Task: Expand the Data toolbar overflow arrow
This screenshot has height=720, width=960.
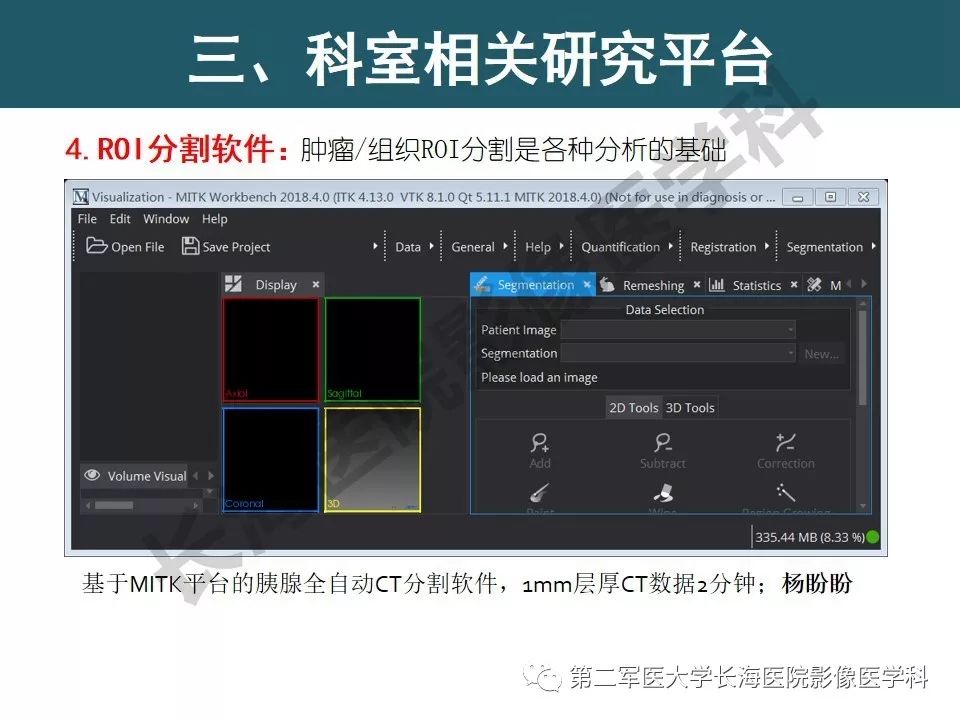Action: pyautogui.click(x=431, y=246)
